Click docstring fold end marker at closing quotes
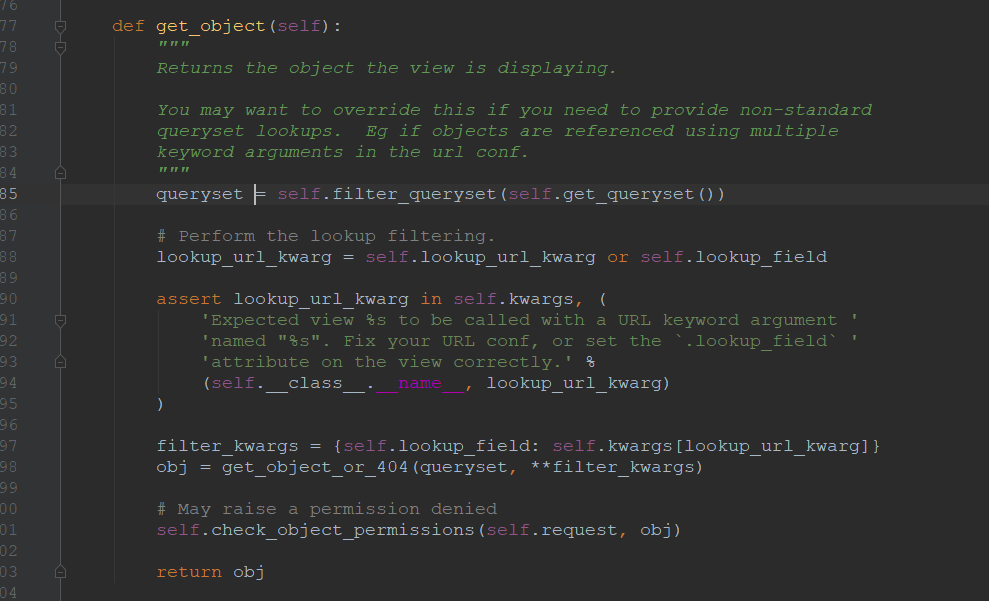 pyautogui.click(x=61, y=173)
